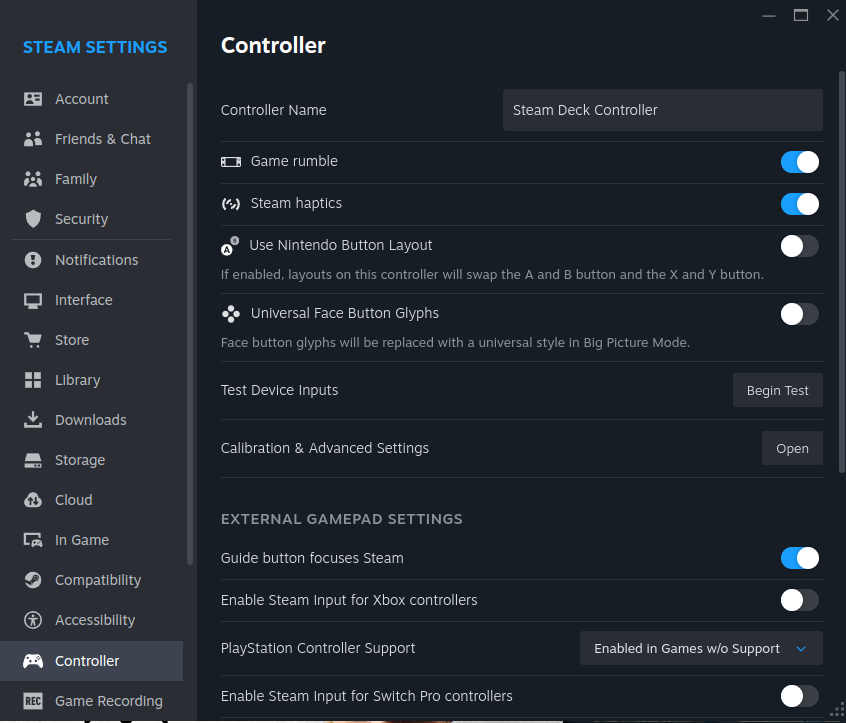This screenshot has height=723, width=846.
Task: Select the Cloud icon in sidebar
Action: tap(33, 500)
